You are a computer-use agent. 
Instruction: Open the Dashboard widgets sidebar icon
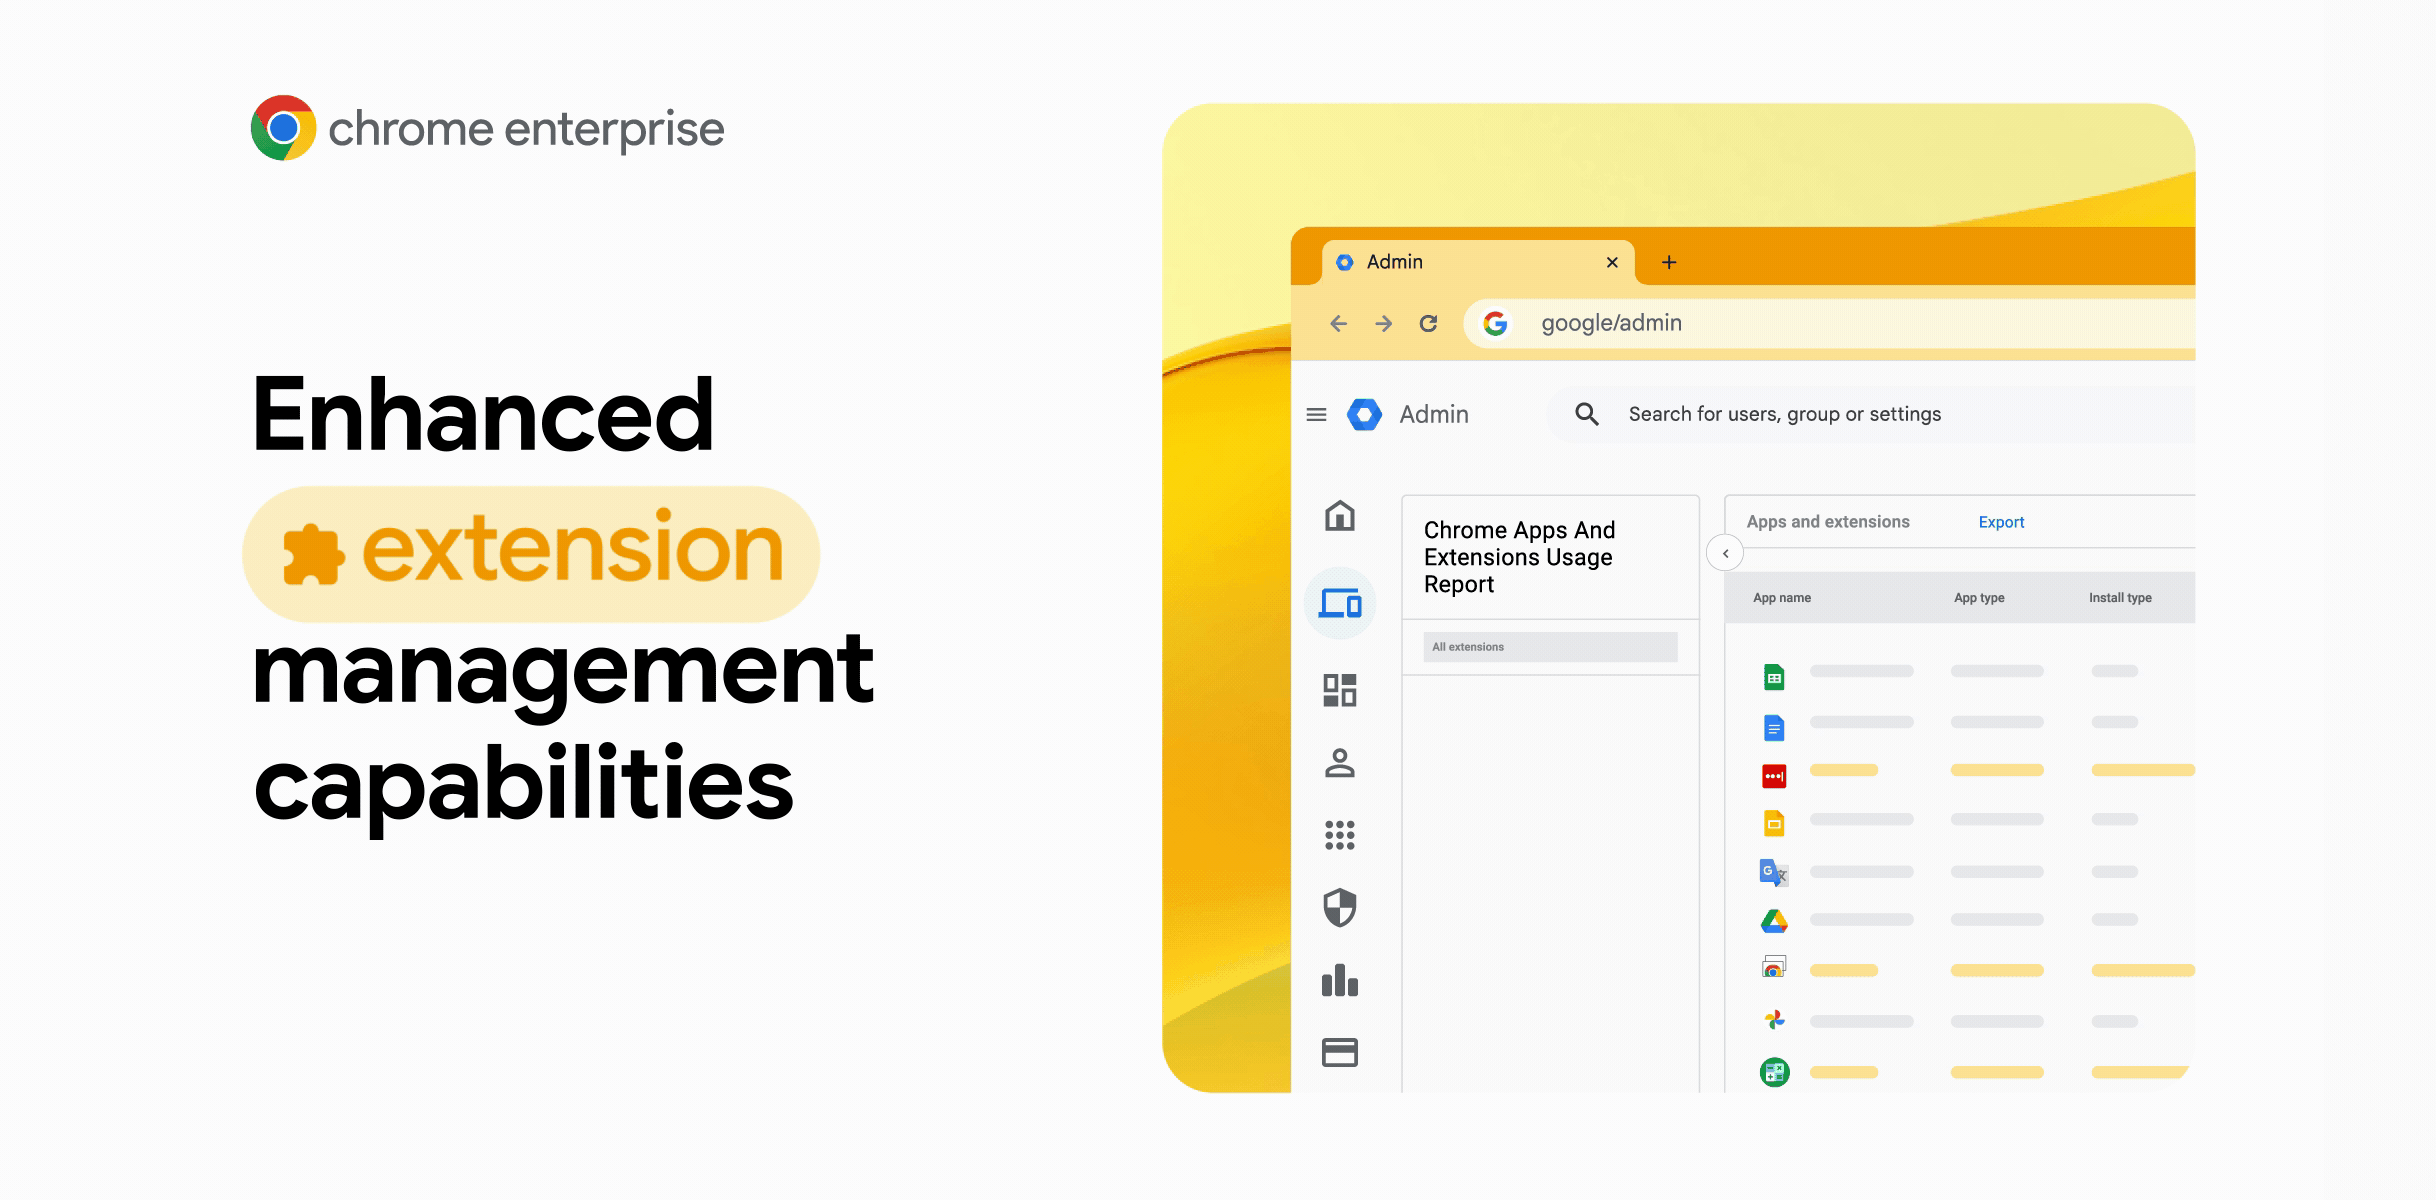(x=1339, y=690)
